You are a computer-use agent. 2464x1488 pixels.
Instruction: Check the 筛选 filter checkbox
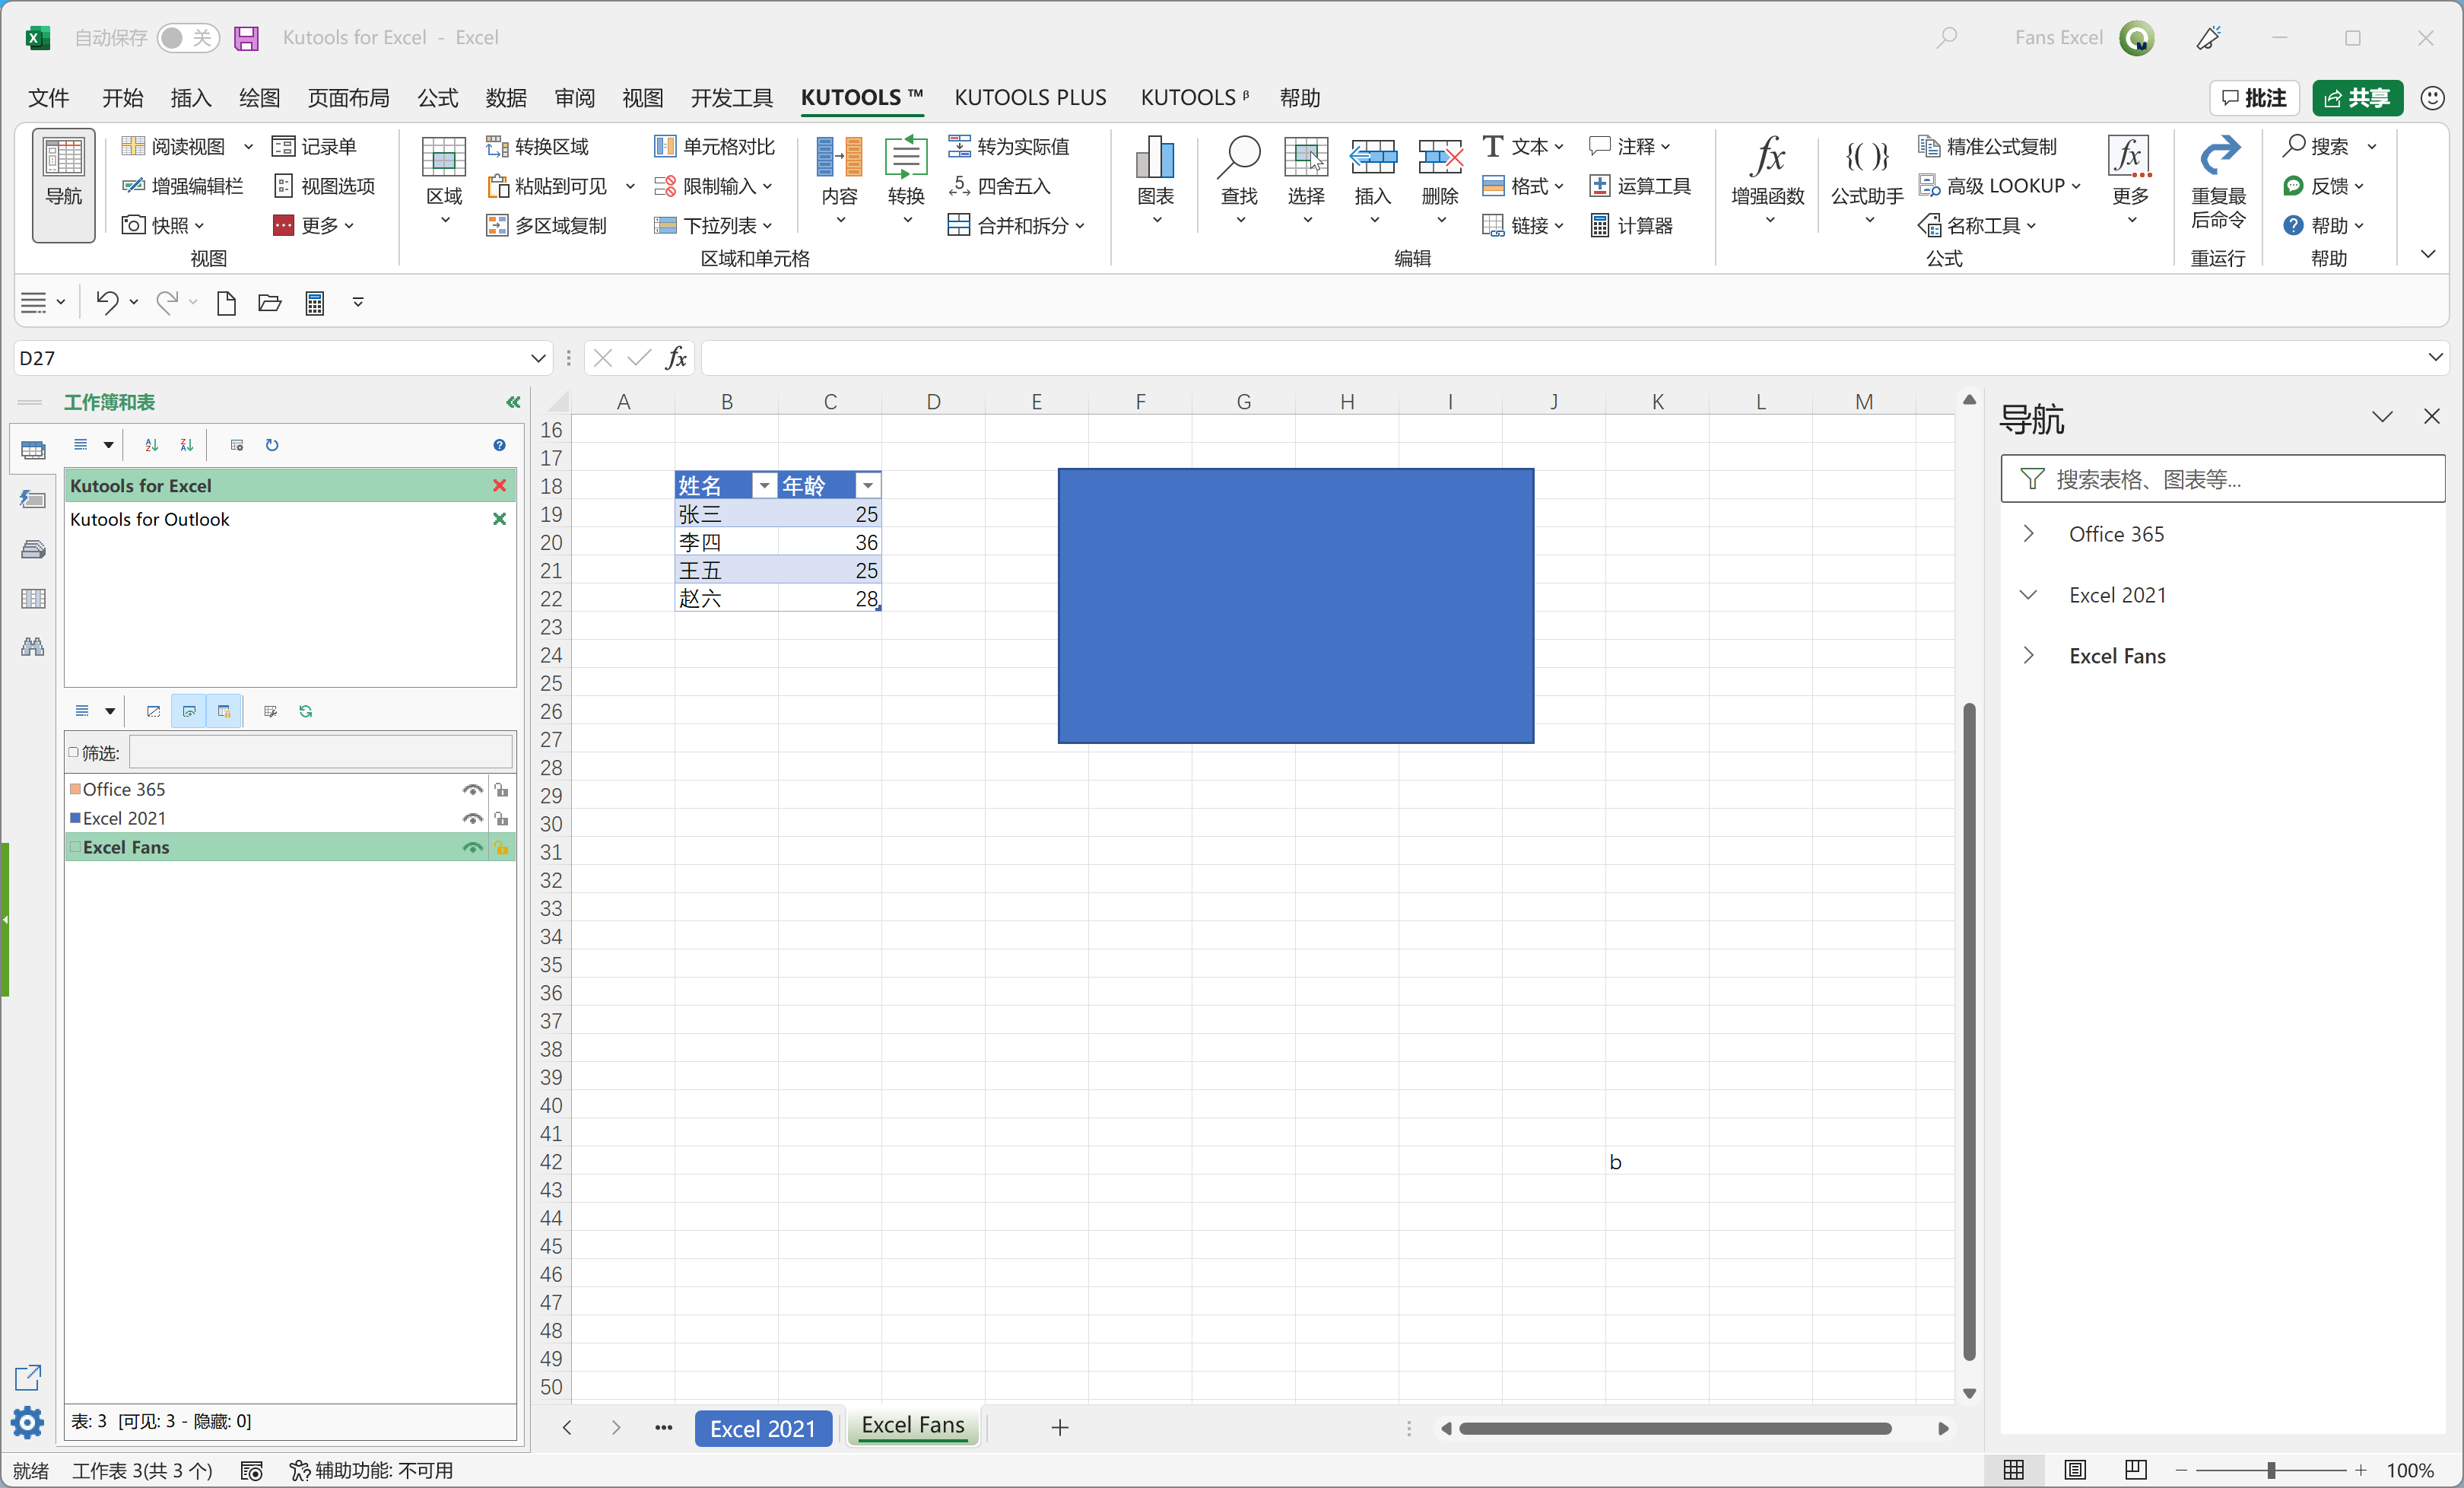point(74,752)
